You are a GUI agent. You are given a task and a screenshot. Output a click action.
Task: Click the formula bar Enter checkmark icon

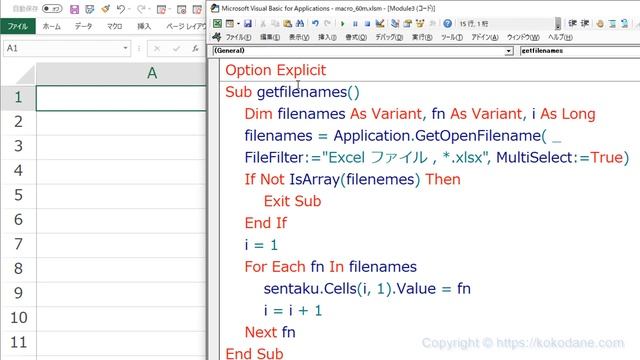[x=176, y=49]
